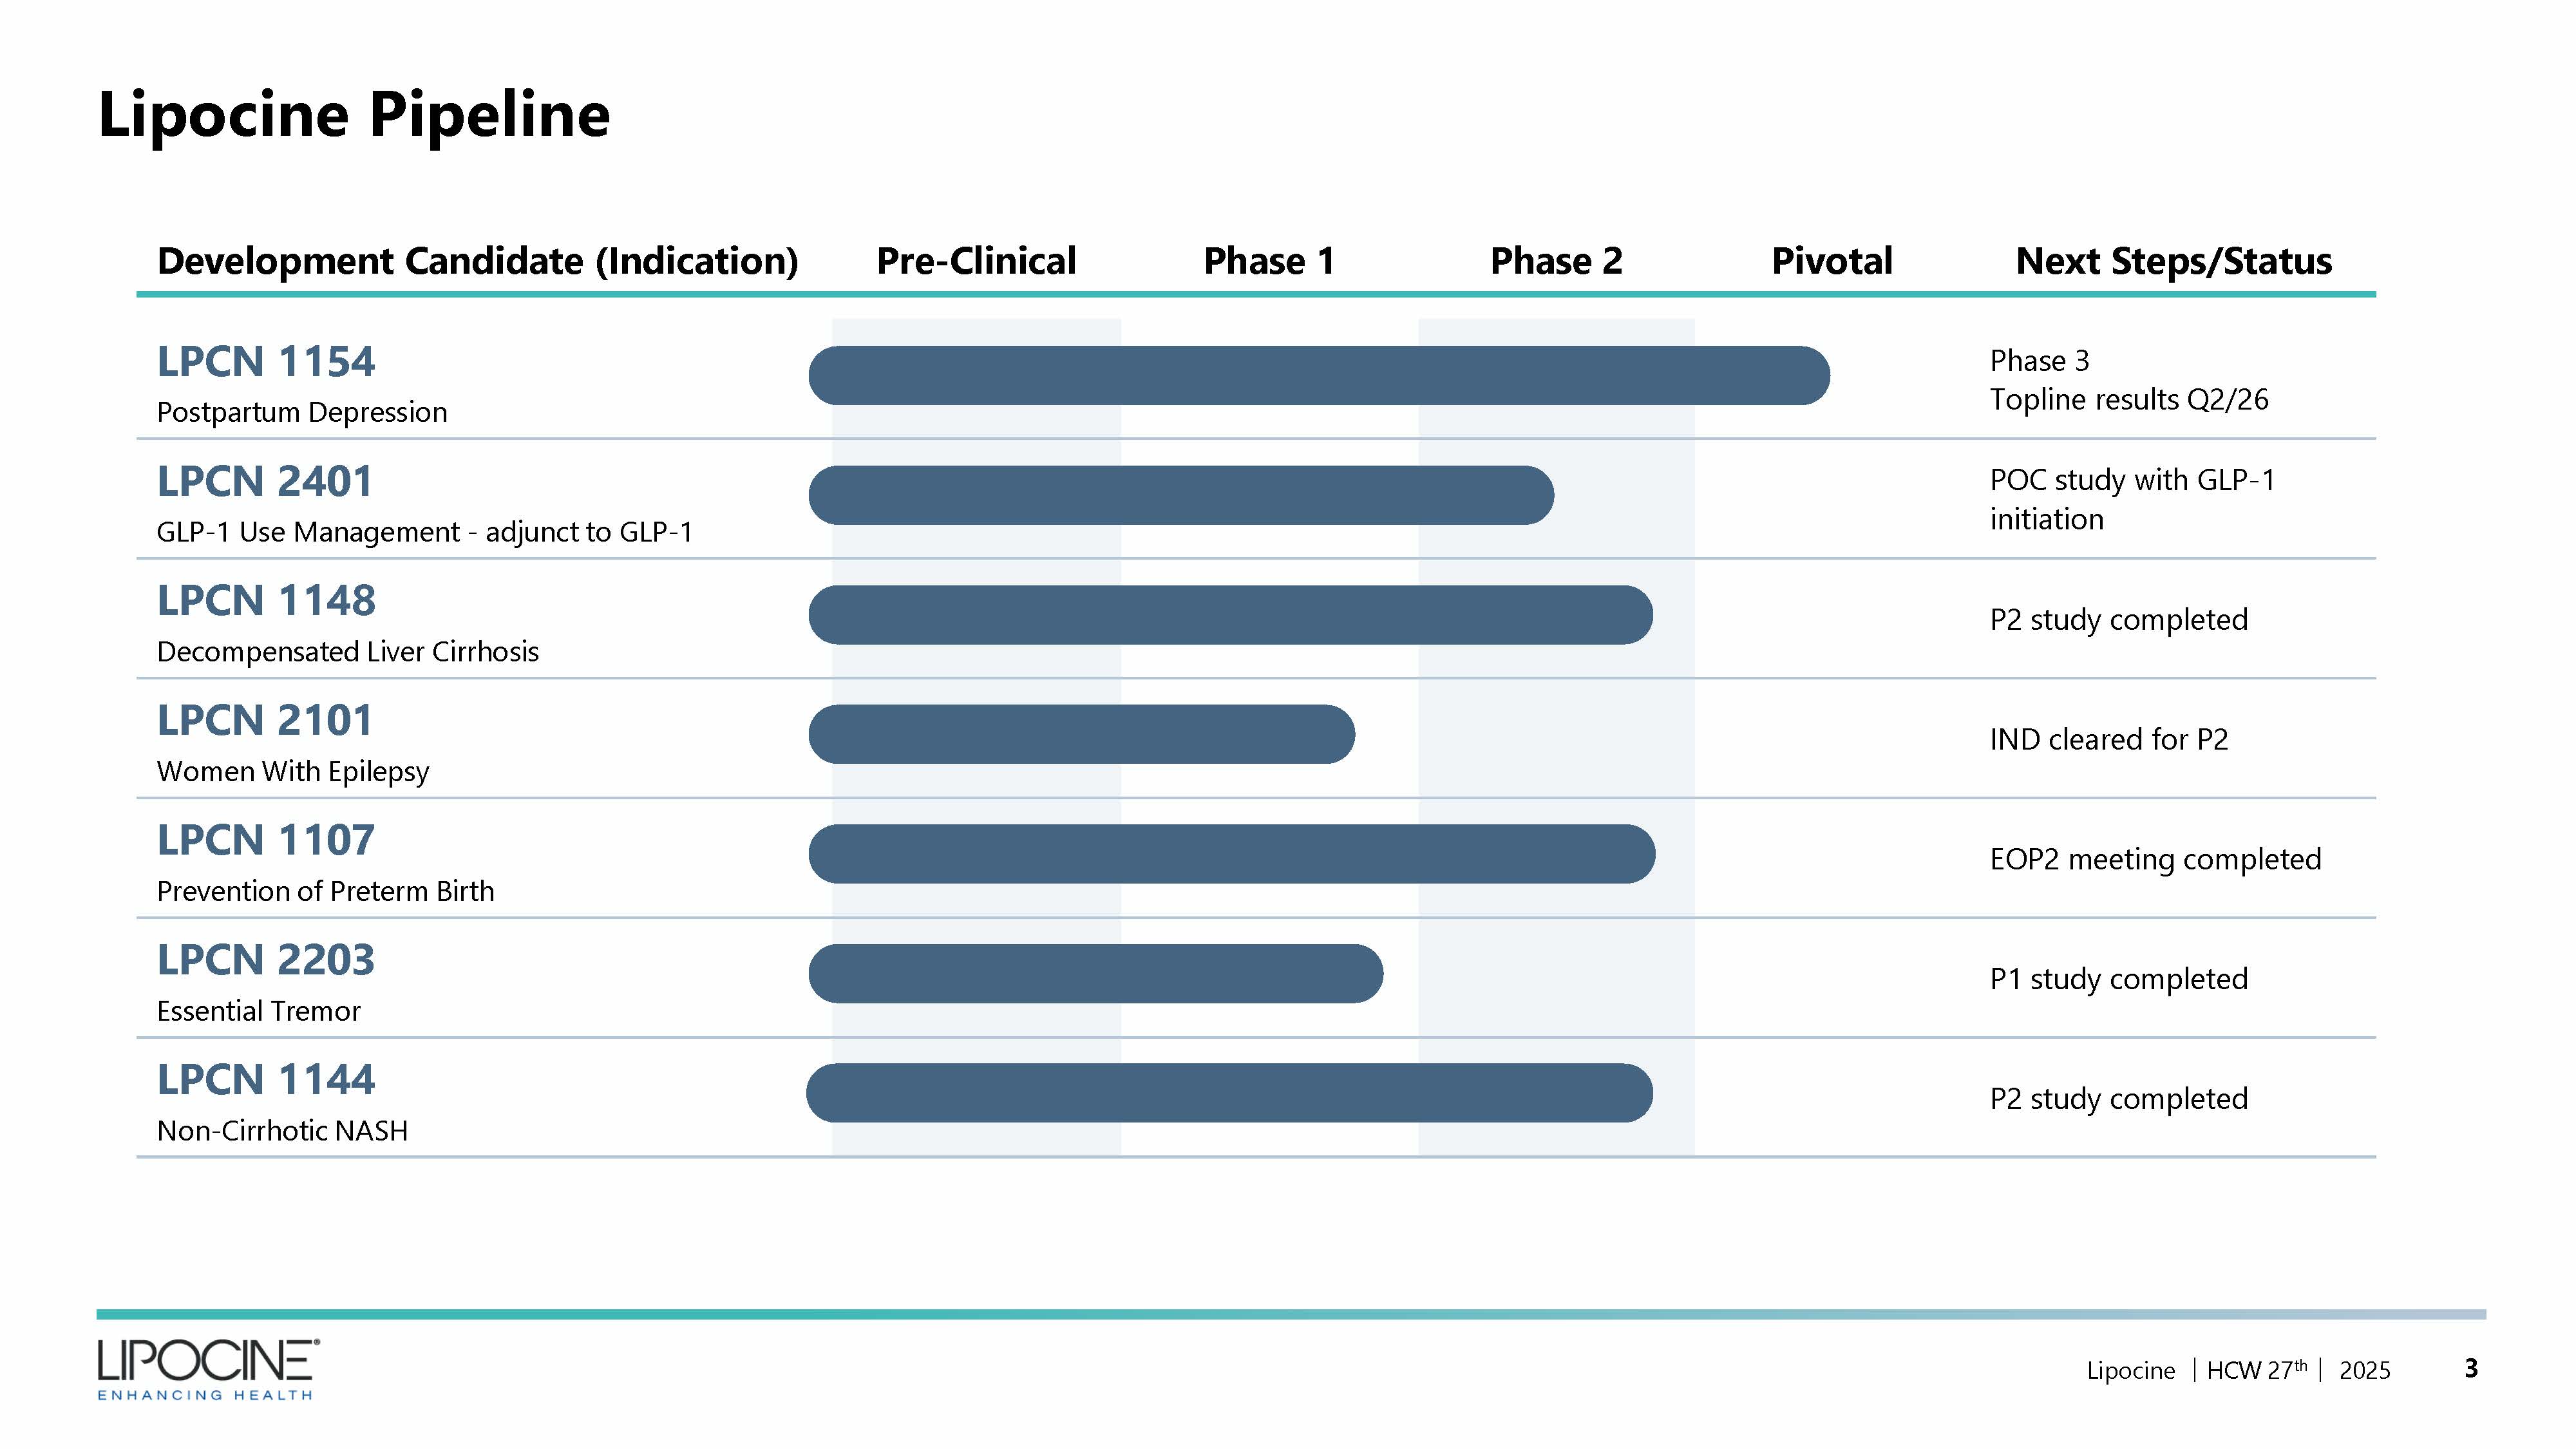
Task: Click the slide page number 3
Action: coord(2471,1368)
